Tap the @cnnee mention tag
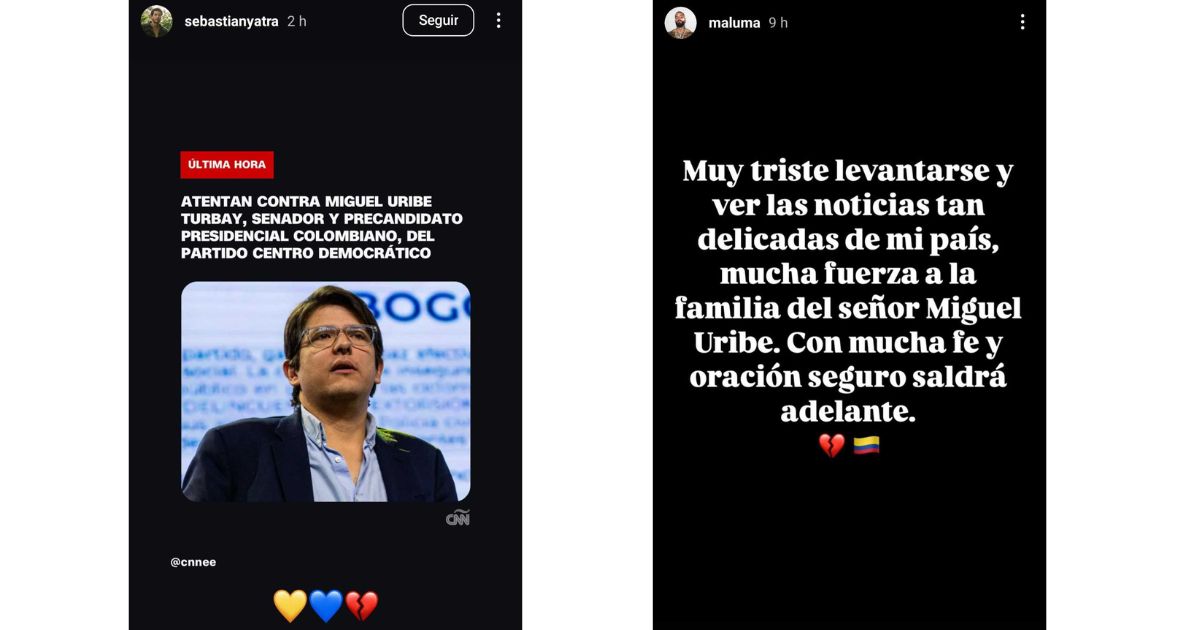Image resolution: width=1200 pixels, height=630 pixels. pos(193,562)
